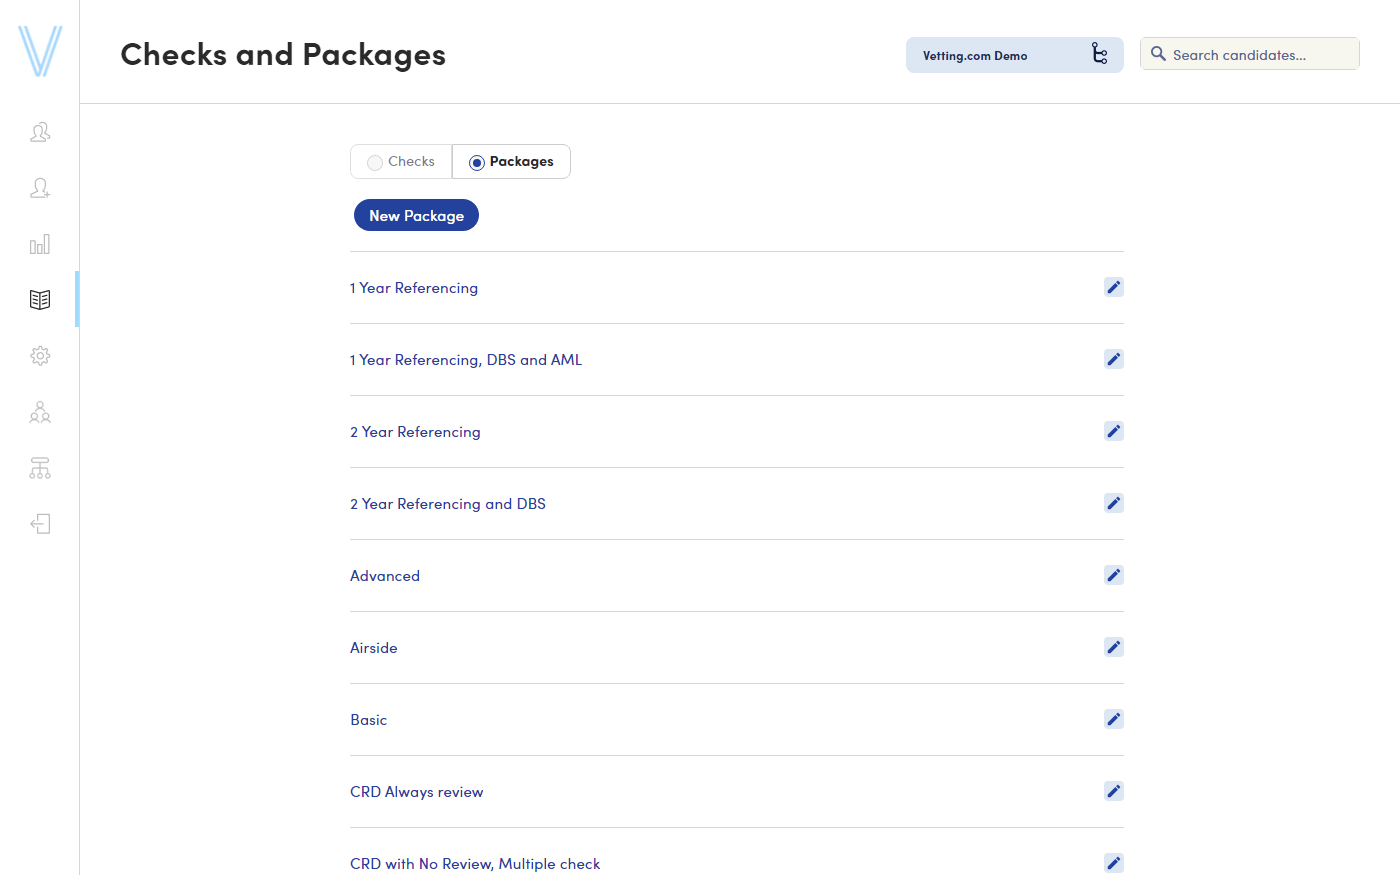
Task: Click the add candidate sidebar icon
Action: point(40,188)
